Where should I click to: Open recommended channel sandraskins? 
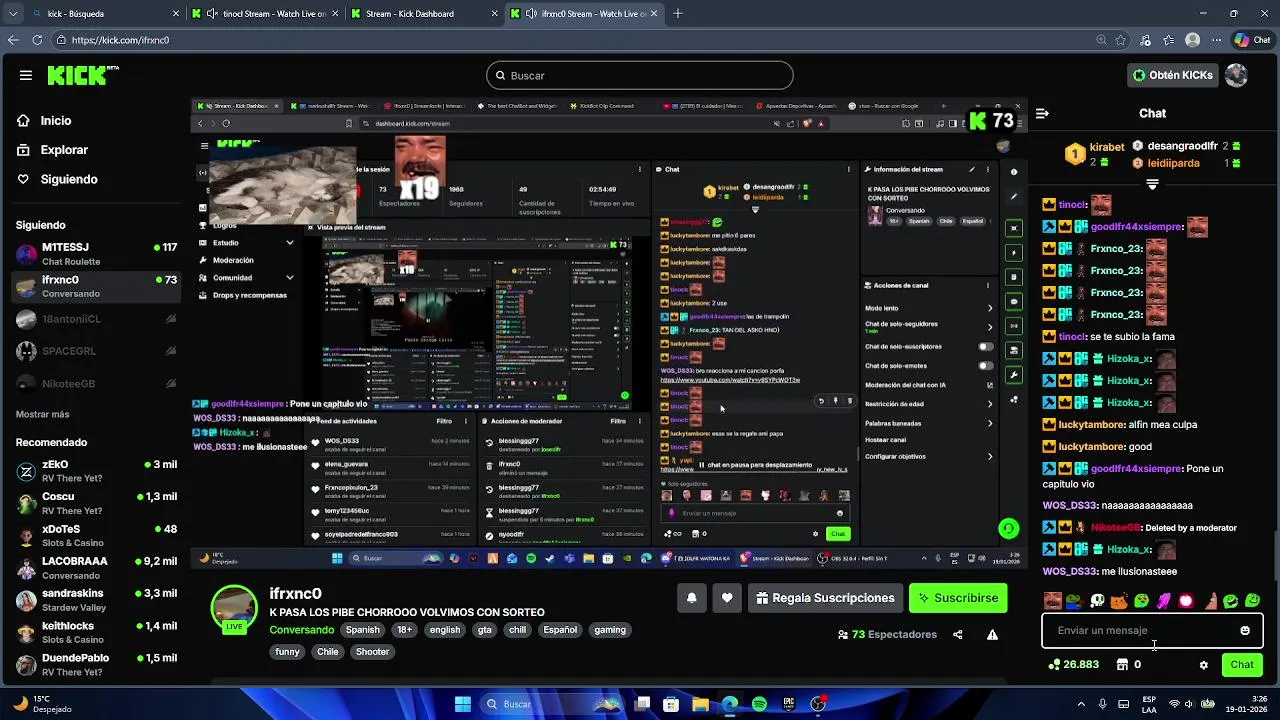coord(96,600)
